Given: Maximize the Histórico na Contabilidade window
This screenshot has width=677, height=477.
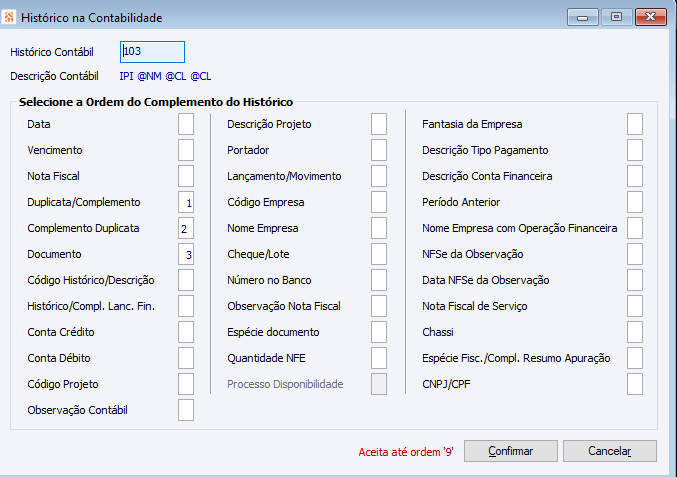Looking at the screenshot, I should (x=616, y=17).
